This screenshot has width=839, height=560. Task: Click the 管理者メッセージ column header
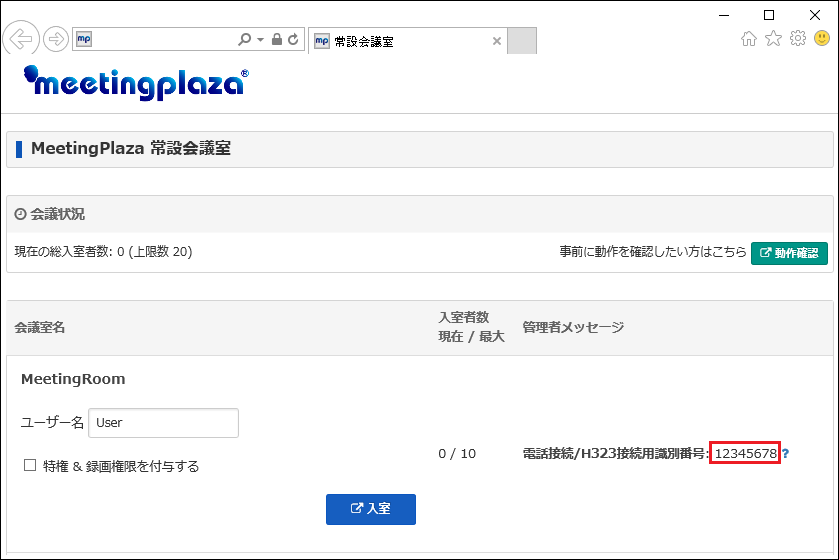[574, 327]
